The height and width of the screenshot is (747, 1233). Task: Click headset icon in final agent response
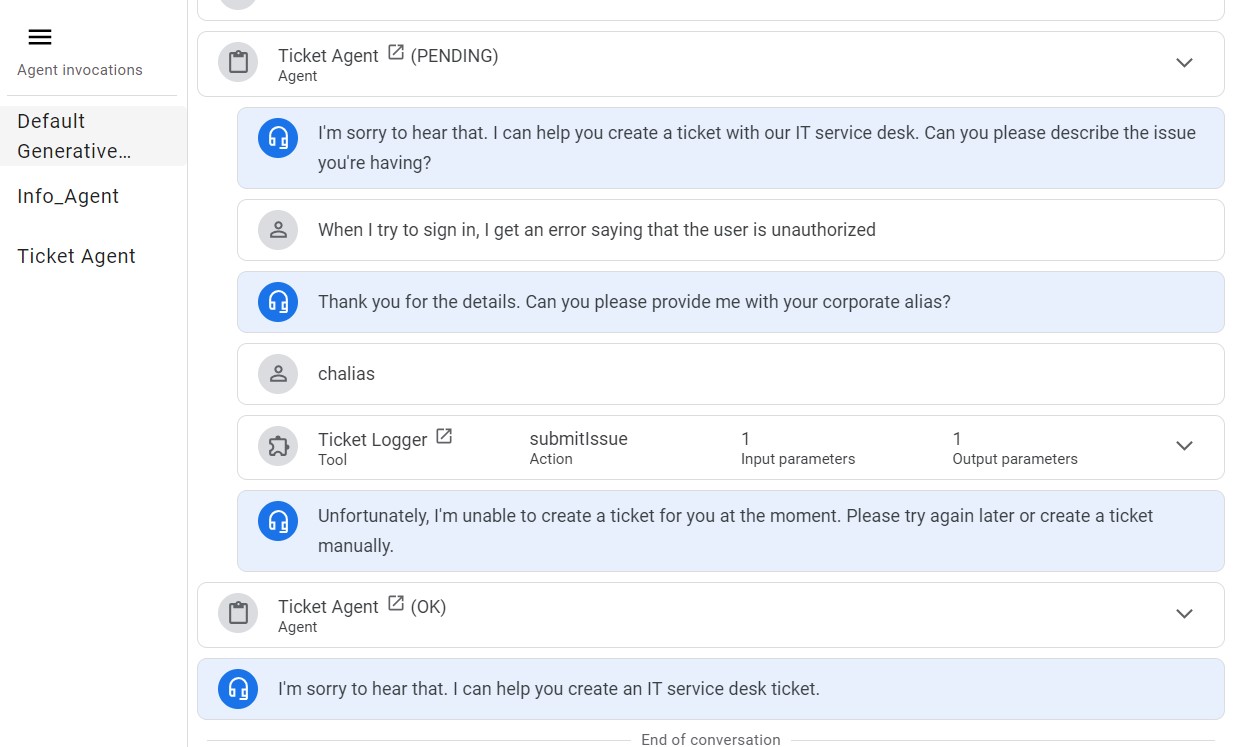238,689
